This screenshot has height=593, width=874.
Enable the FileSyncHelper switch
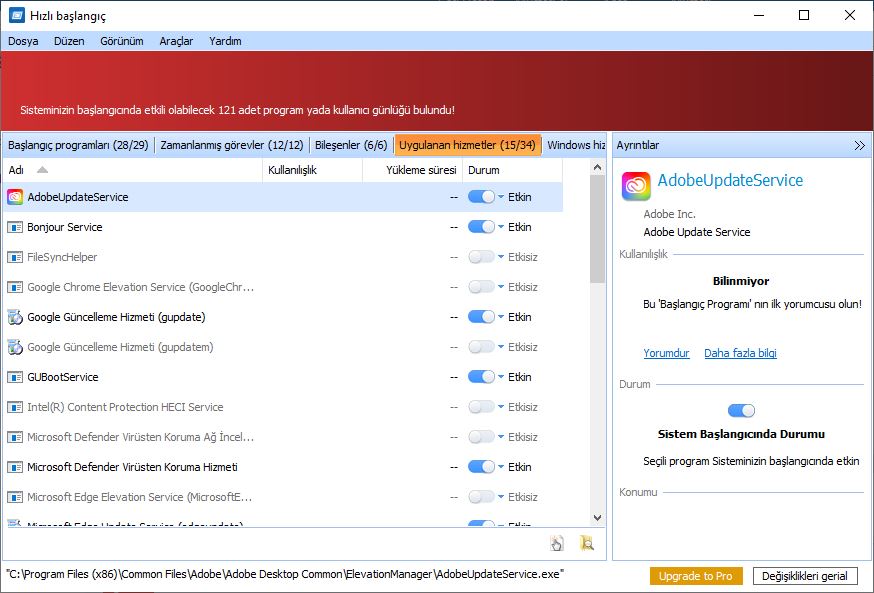point(482,257)
